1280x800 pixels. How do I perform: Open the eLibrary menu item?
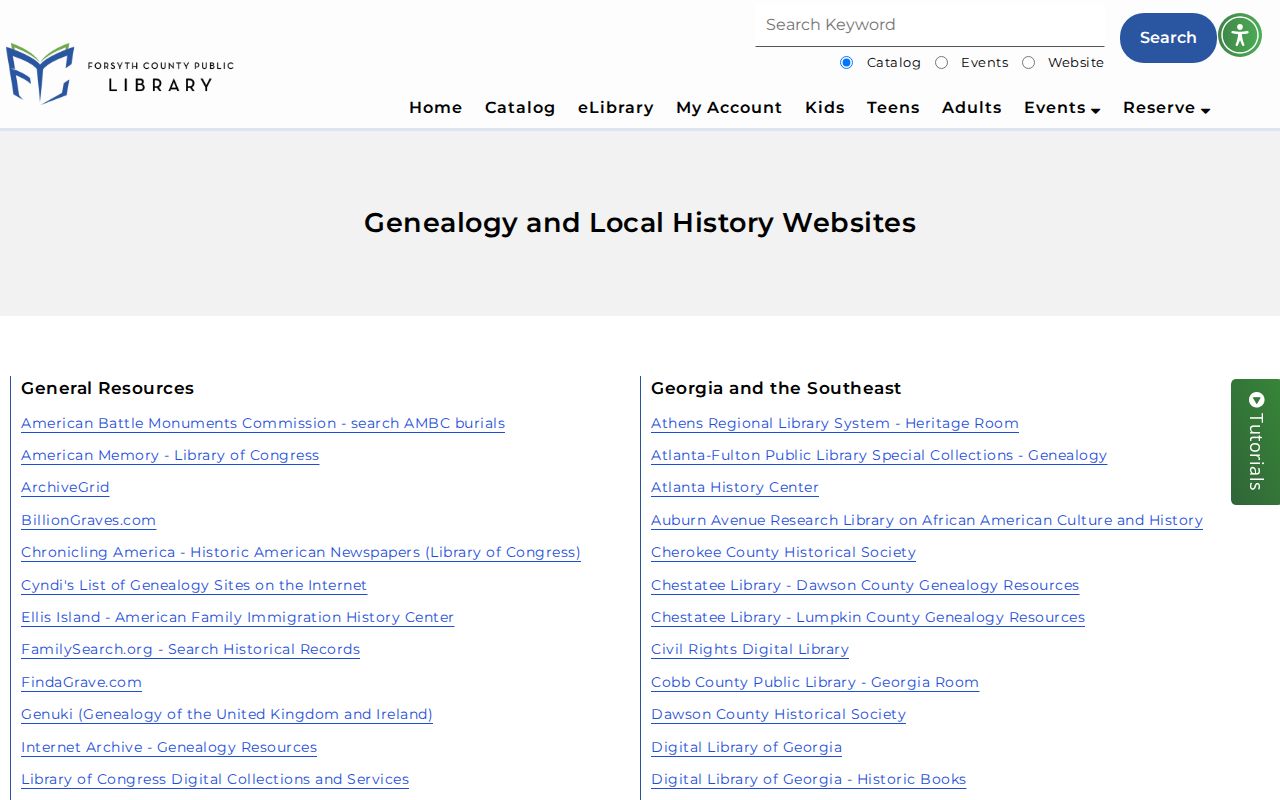616,108
